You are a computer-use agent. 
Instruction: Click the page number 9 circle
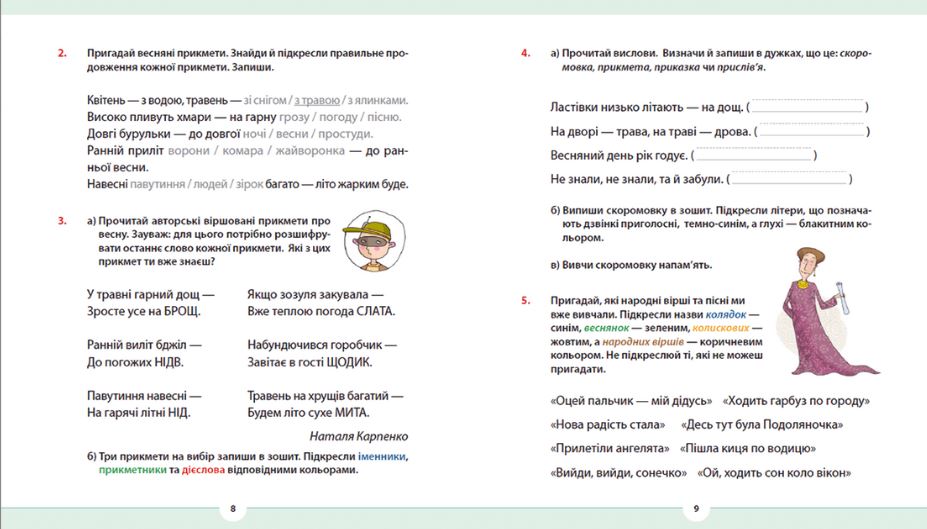tap(696, 509)
